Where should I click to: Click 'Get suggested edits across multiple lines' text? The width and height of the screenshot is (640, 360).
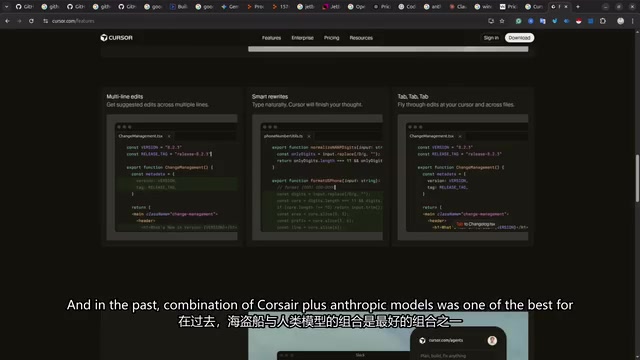click(x=158, y=105)
